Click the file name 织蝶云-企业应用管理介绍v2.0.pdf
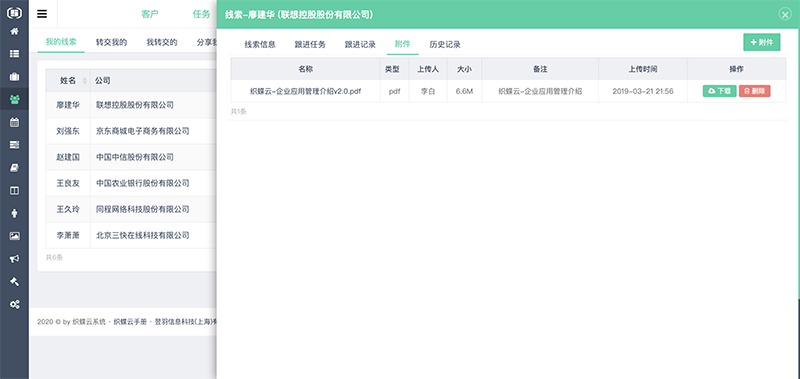Viewport: 800px width, 379px height. 306,91
